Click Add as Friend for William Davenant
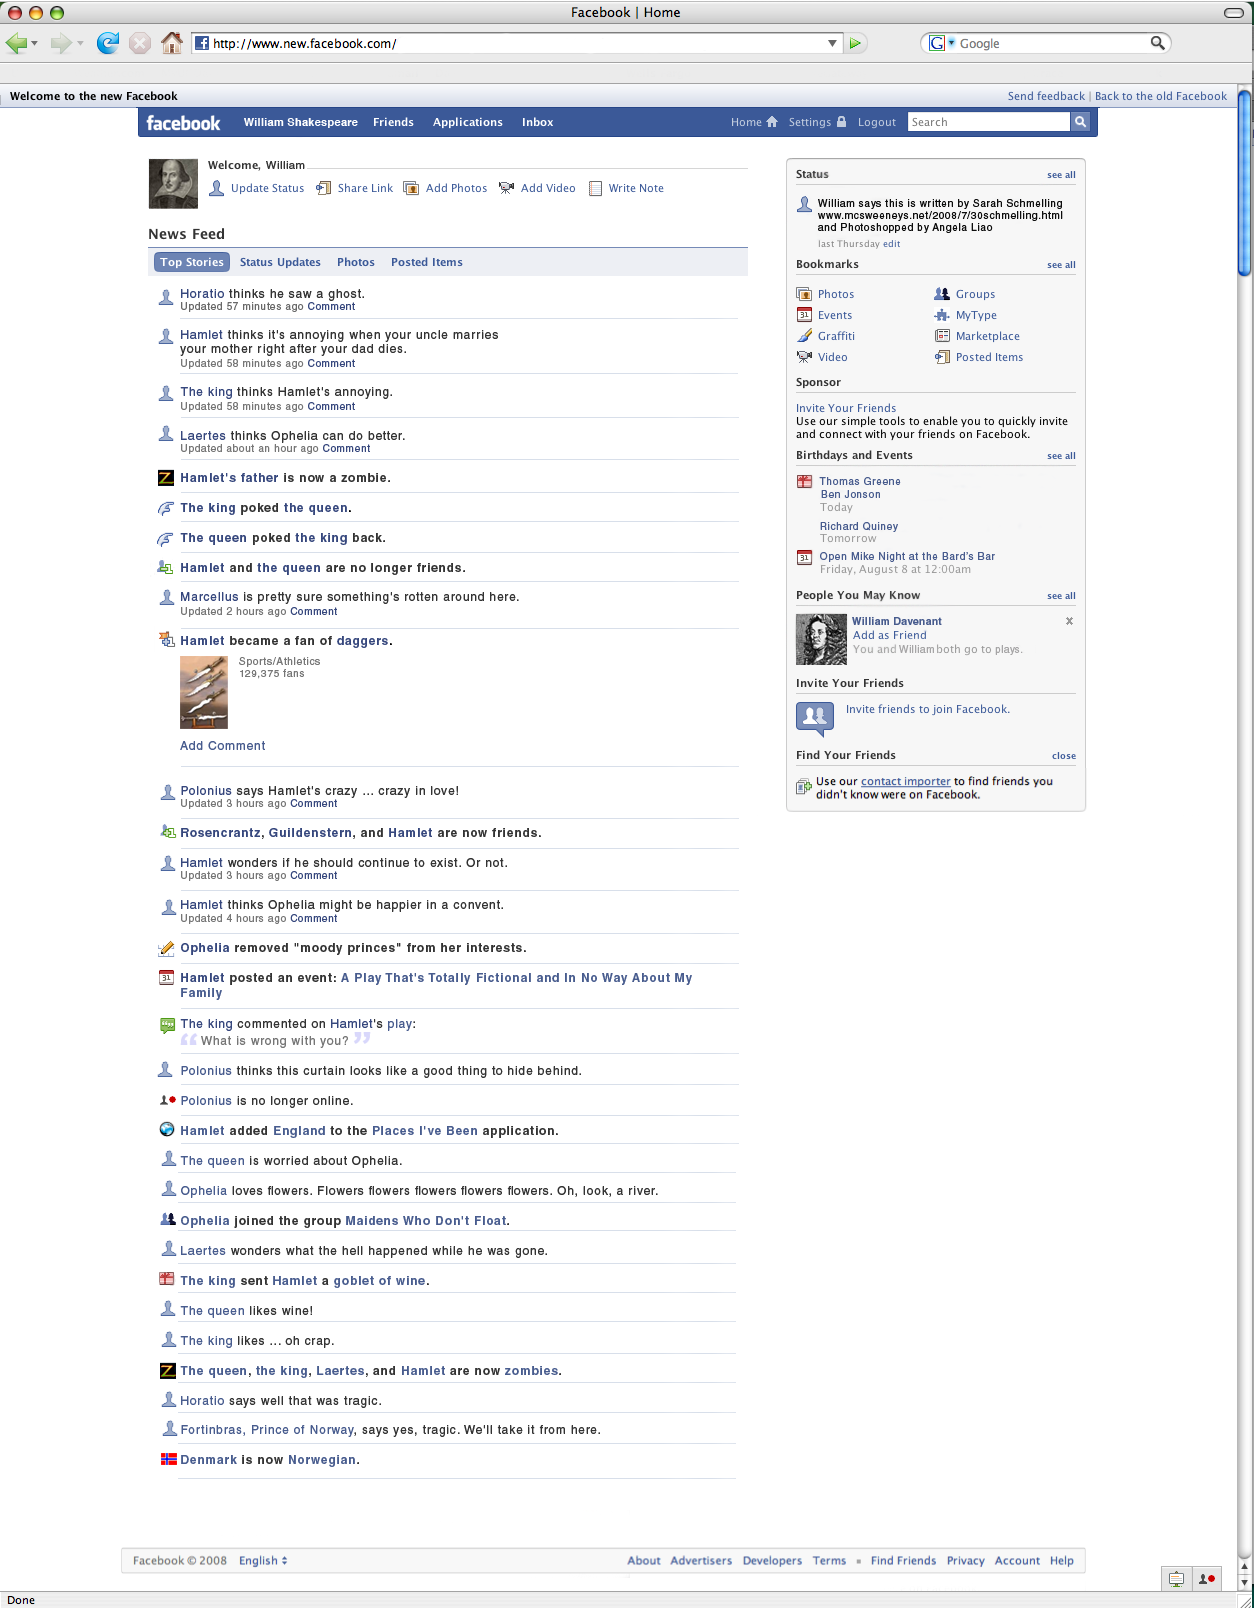The height and width of the screenshot is (1608, 1254). pyautogui.click(x=890, y=635)
